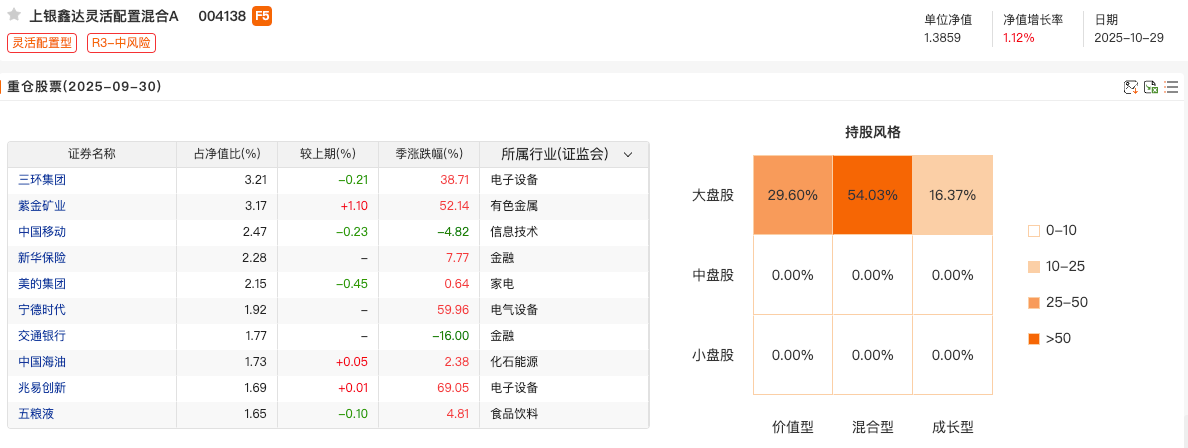Click the favorite star beside the fund name
Screen dimensions: 1188x448
click(x=14, y=16)
